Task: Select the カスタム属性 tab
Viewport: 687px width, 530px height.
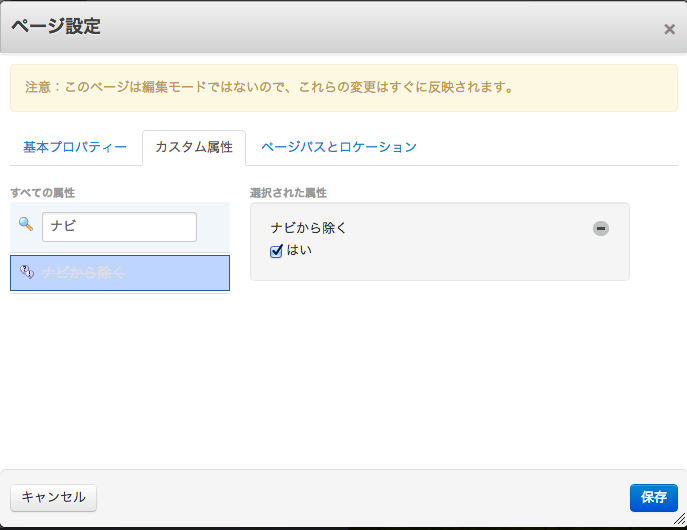Action: (x=194, y=147)
